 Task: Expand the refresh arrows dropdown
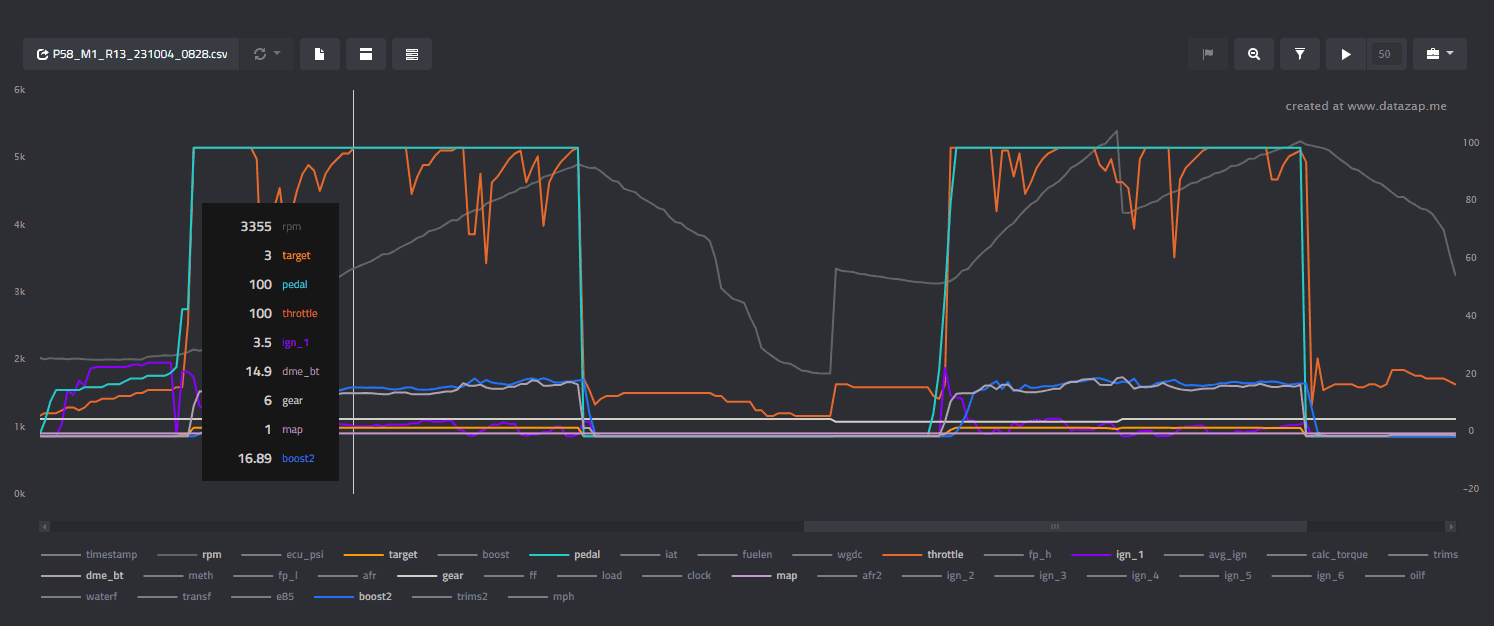[267, 54]
